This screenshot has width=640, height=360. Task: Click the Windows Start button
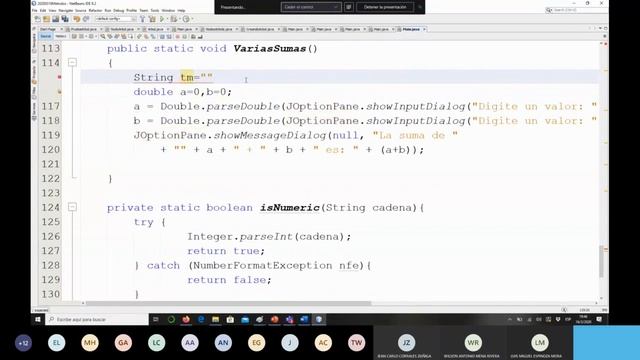coord(38,320)
